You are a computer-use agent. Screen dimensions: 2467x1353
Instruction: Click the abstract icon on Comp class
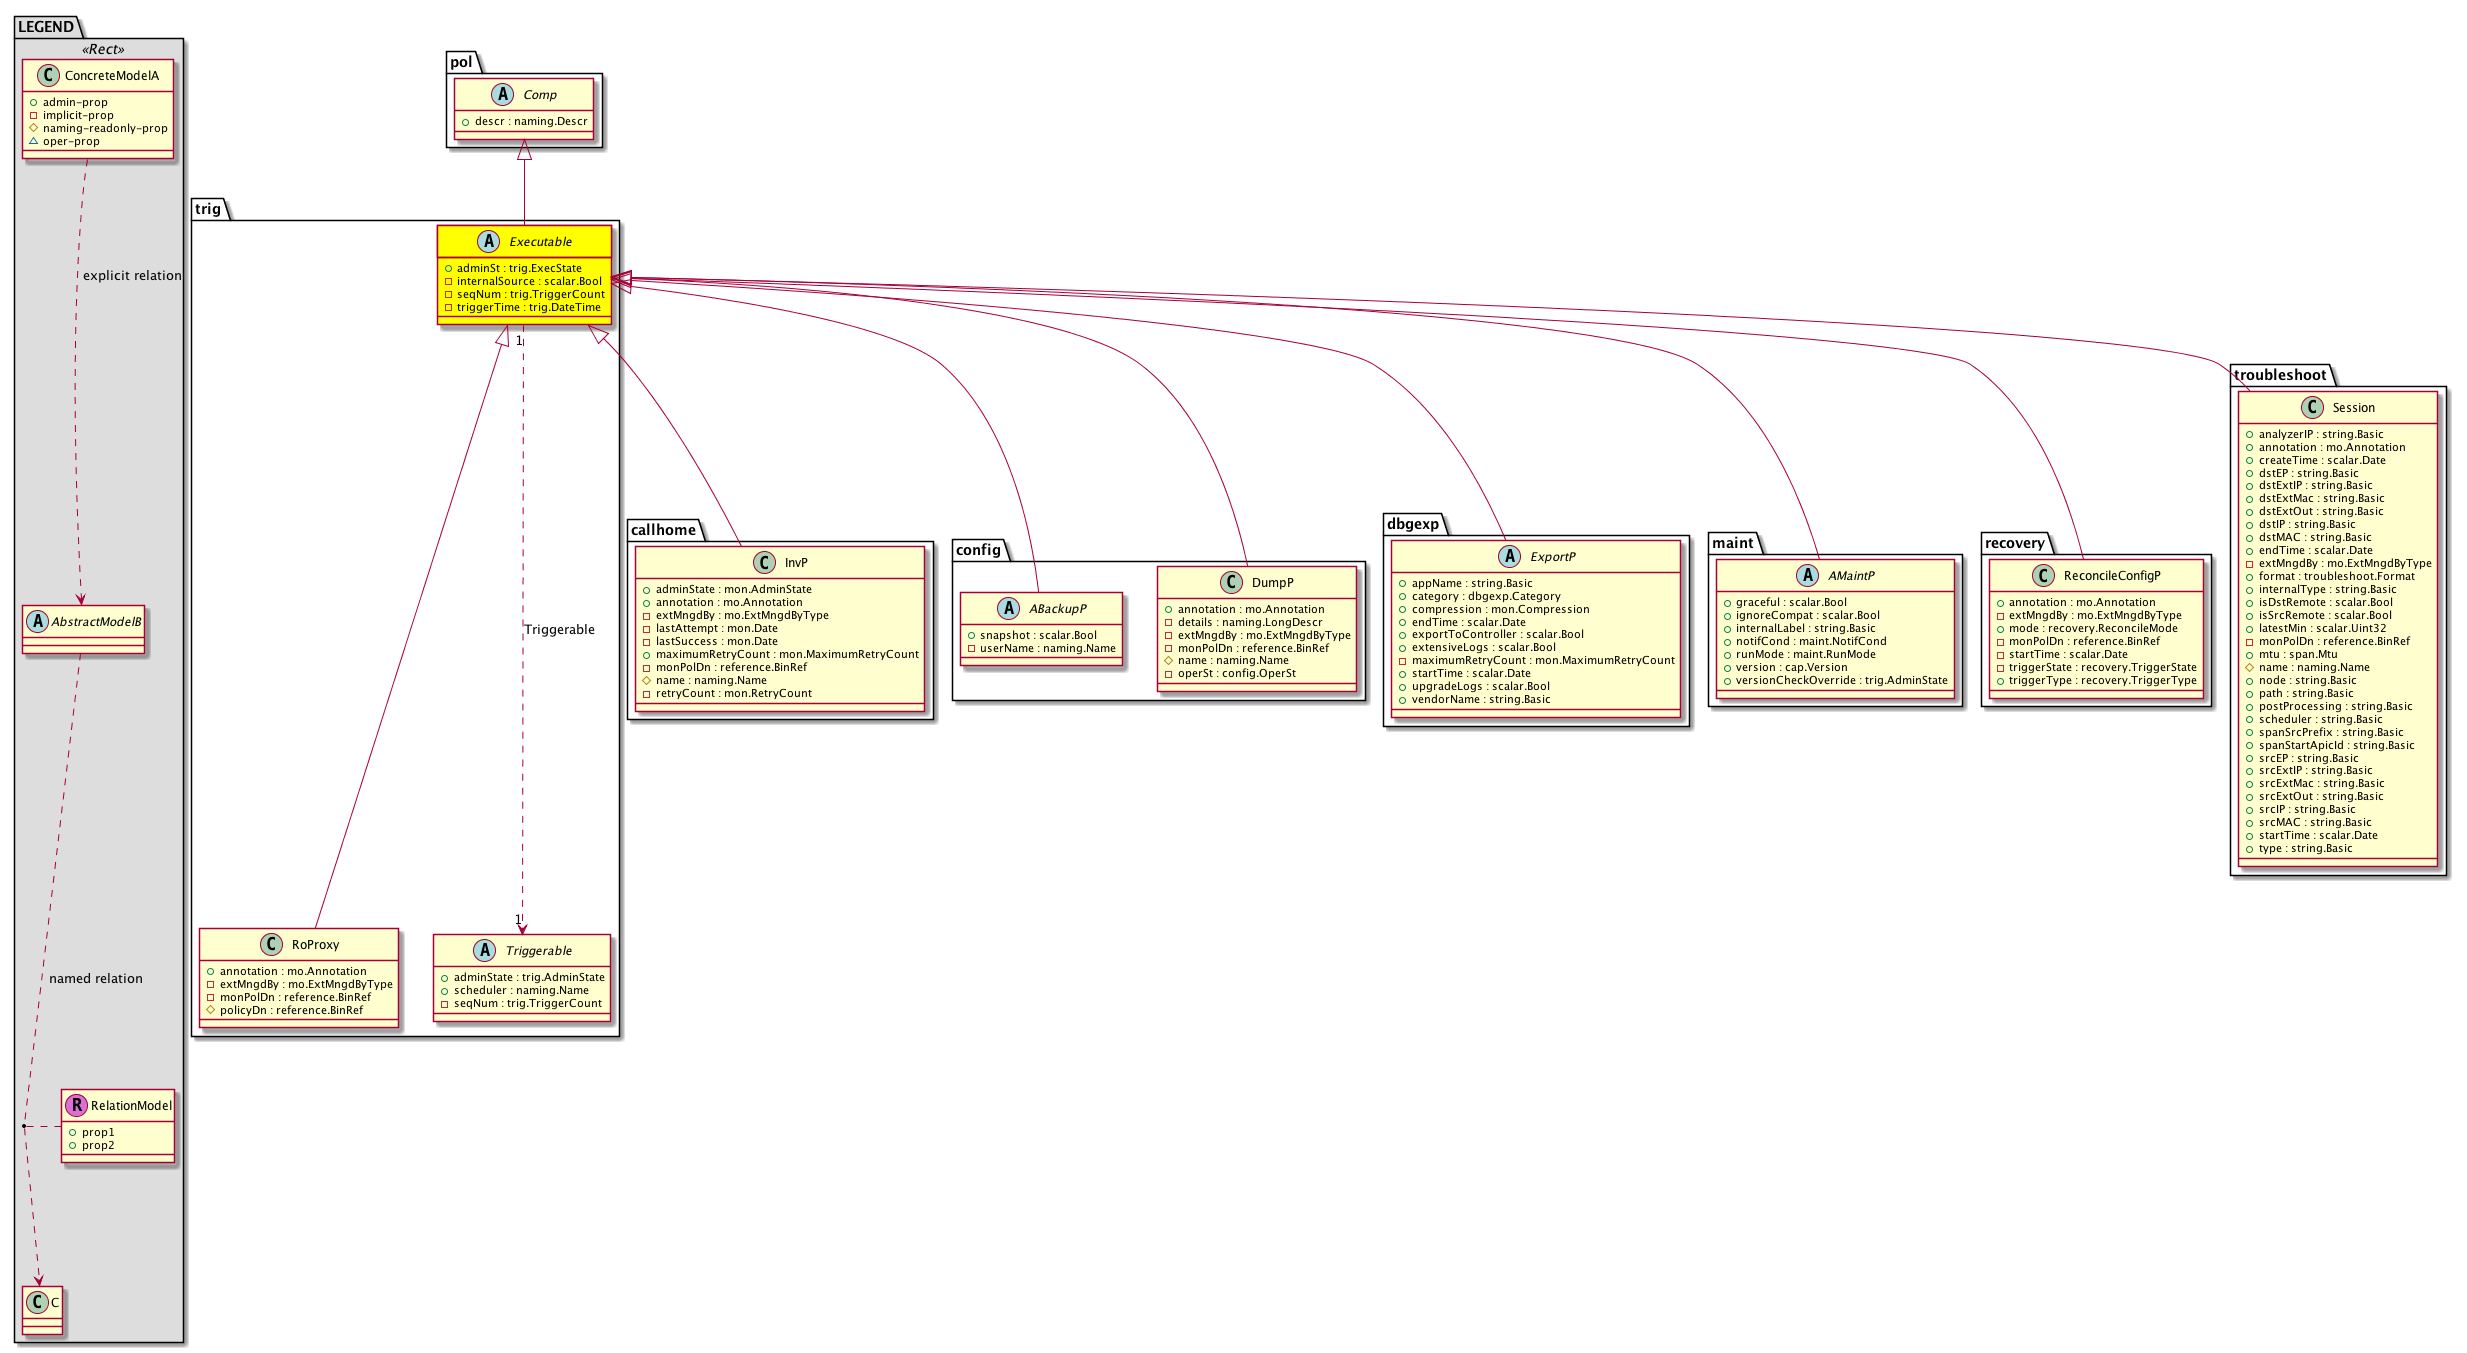[503, 94]
